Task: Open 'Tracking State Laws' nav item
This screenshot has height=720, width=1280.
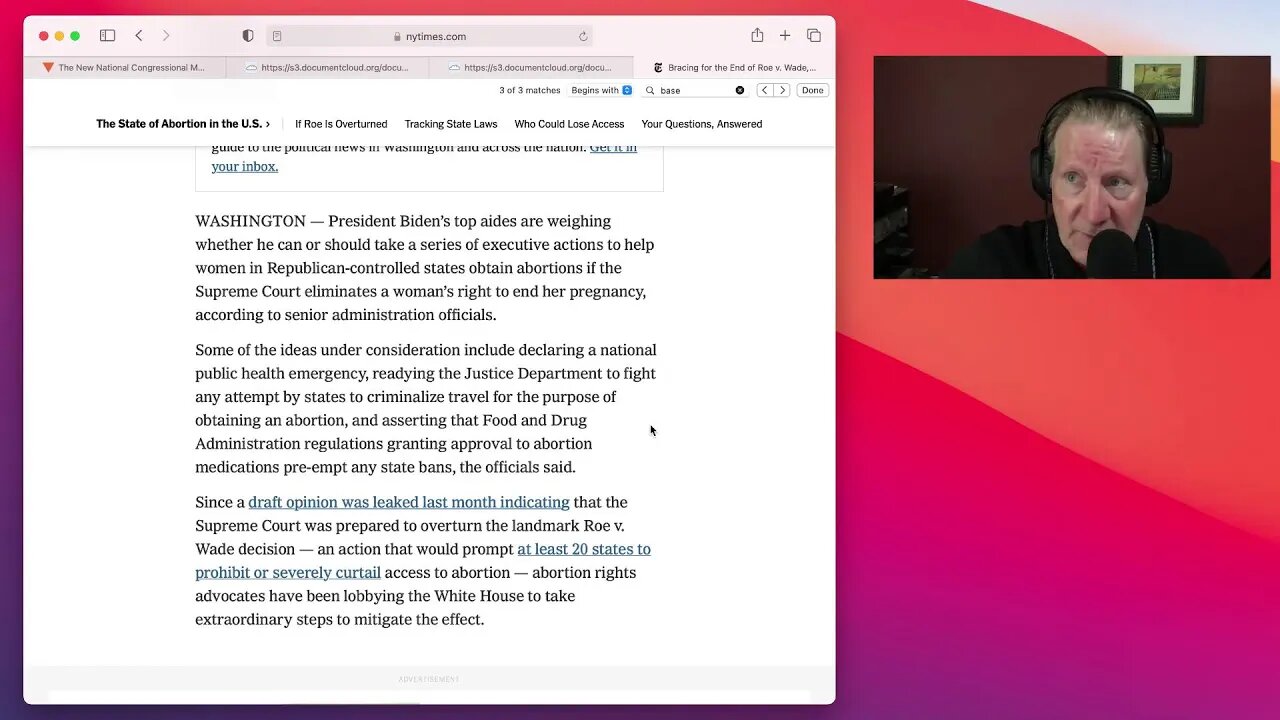Action: [x=451, y=124]
